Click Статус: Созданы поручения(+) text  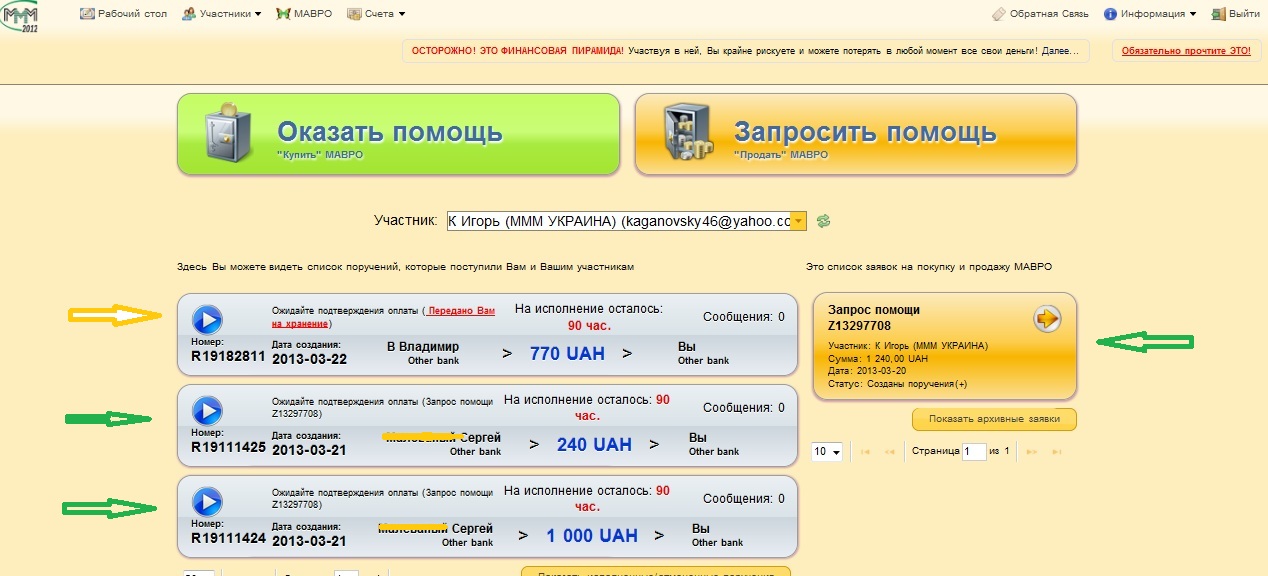(896, 384)
